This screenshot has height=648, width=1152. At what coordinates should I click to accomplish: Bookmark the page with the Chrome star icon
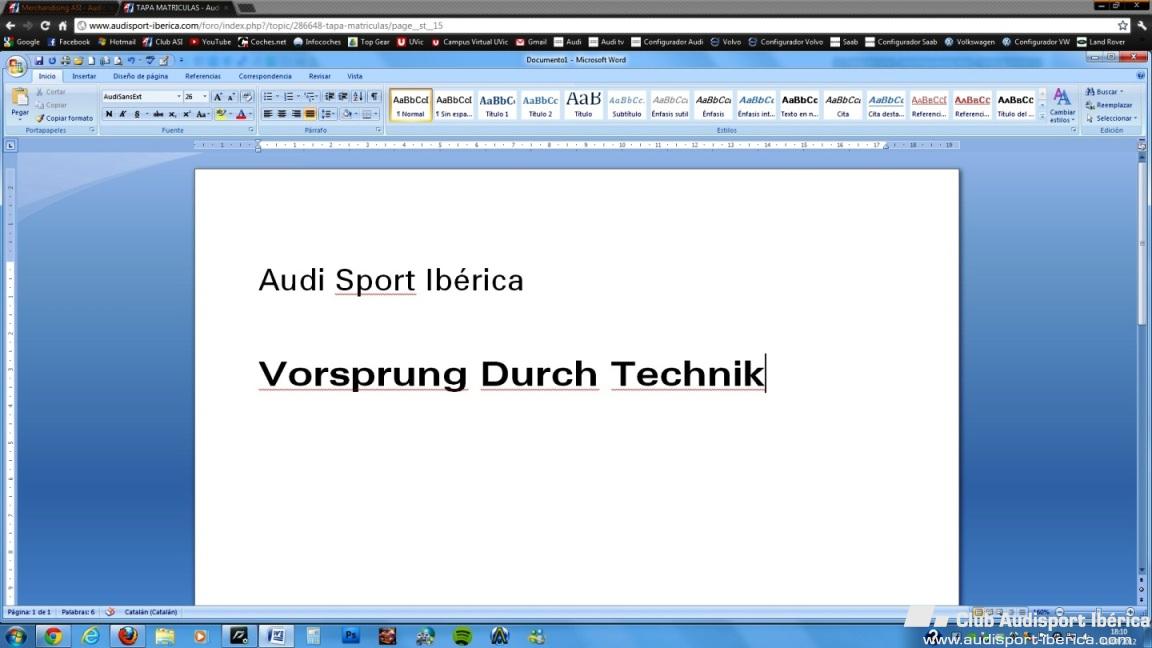click(1123, 26)
